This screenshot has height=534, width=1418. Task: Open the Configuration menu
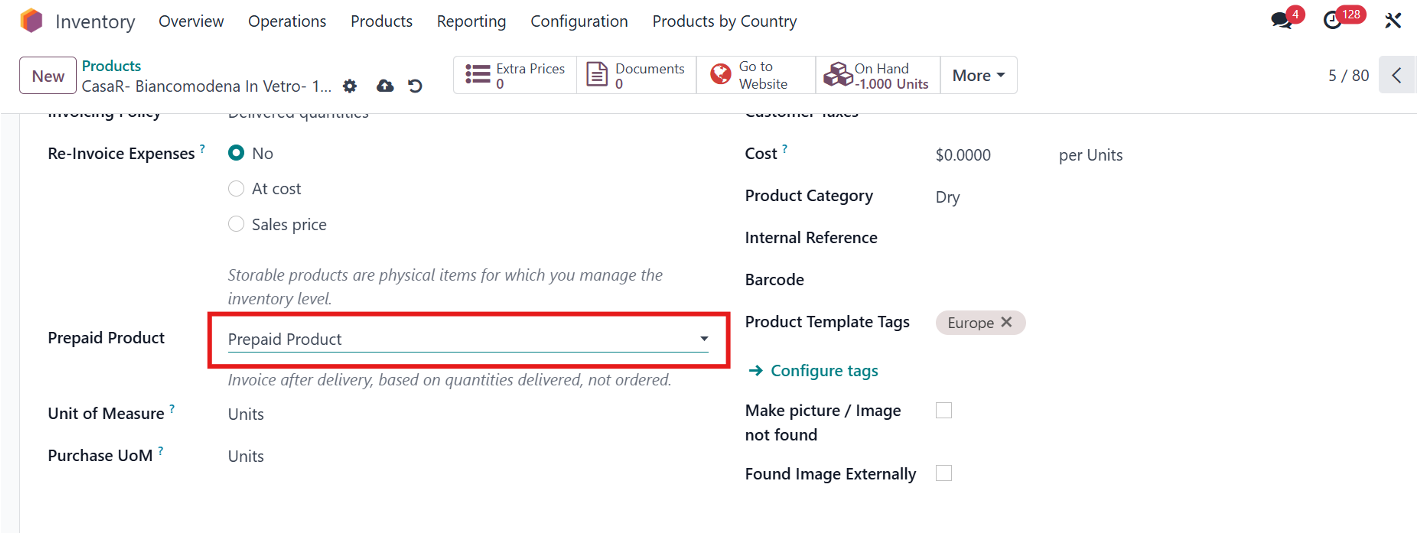pyautogui.click(x=579, y=21)
